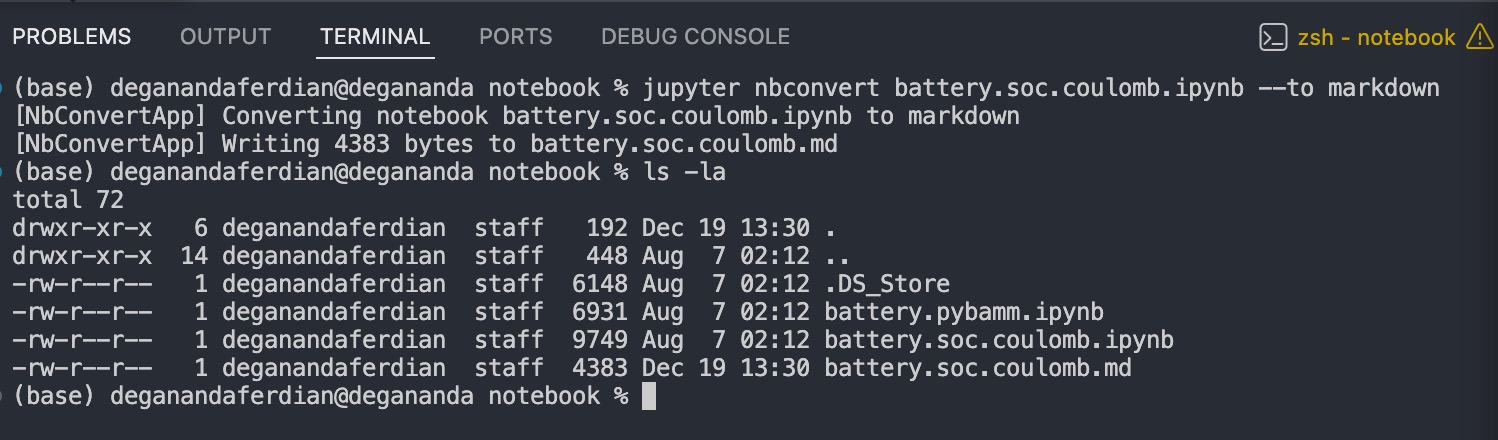1498x440 pixels.
Task: Click battery.soc.coulomb.md in the Writing bytes line
Action: pos(684,144)
